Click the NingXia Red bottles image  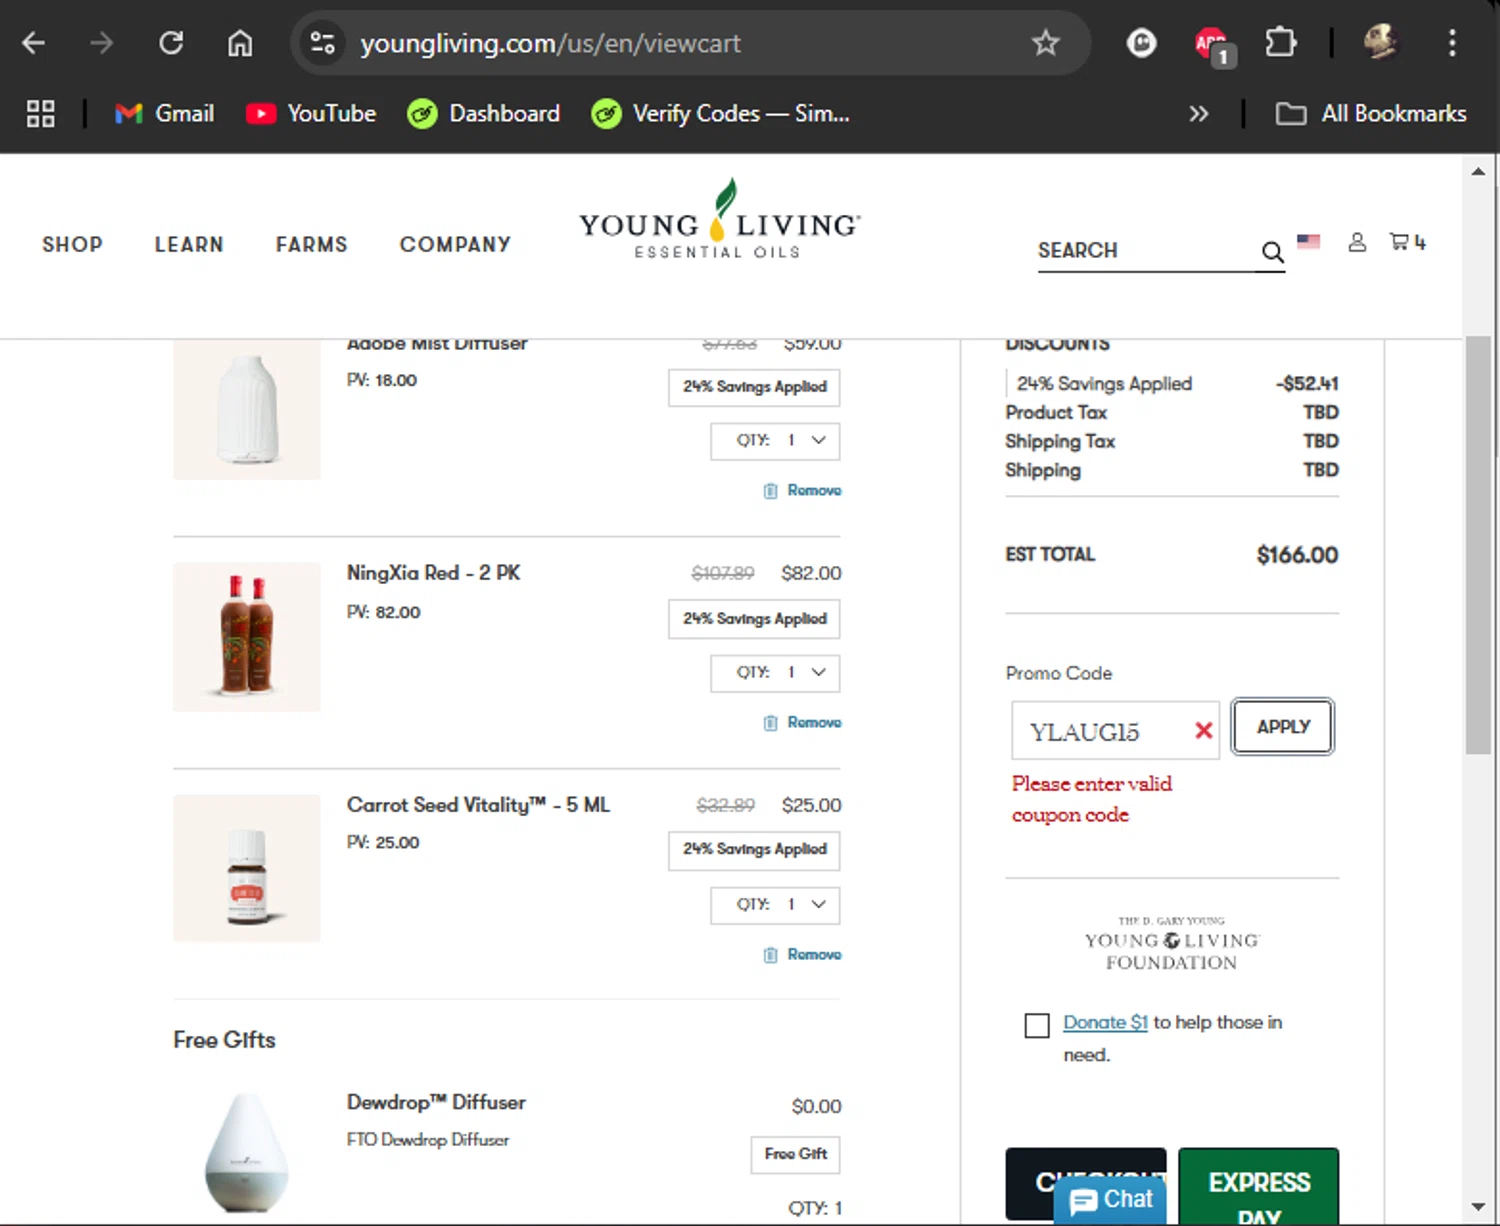click(247, 637)
